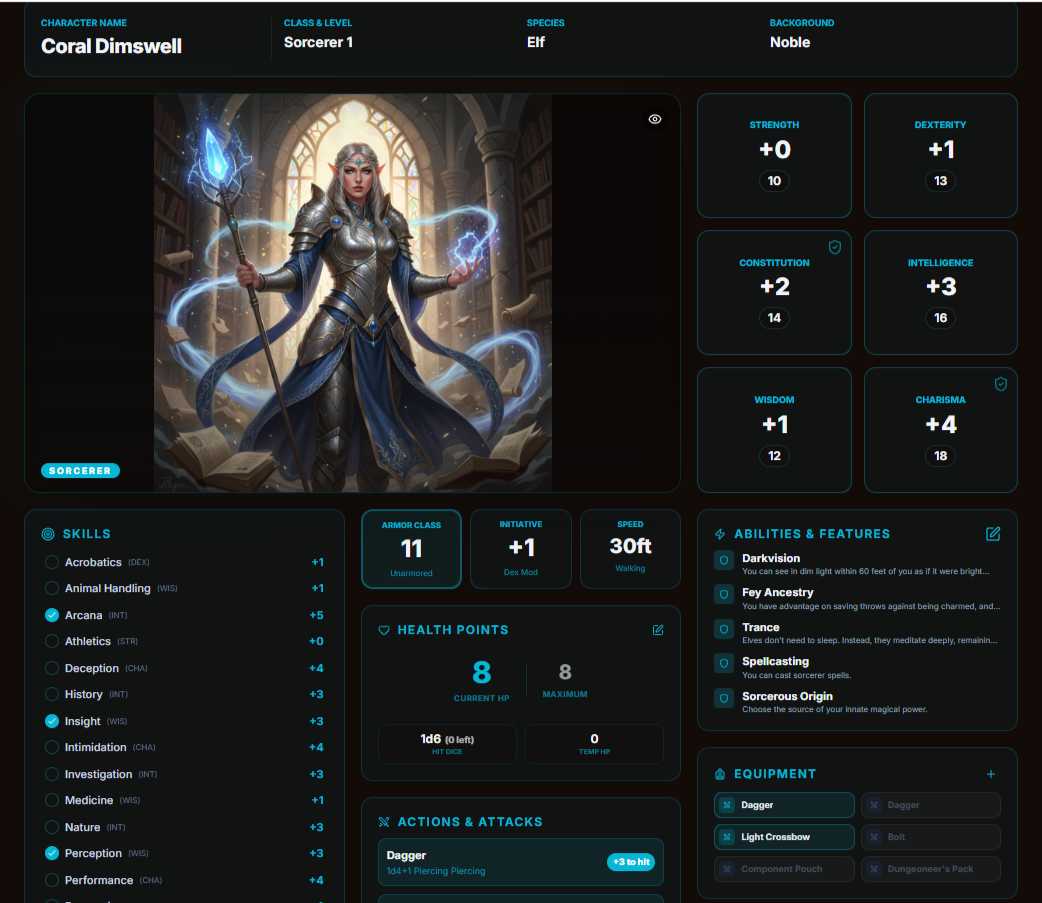Viewport: 1042px width, 903px height.
Task: Toggle Athletics skill proficiency
Action: pos(51,641)
